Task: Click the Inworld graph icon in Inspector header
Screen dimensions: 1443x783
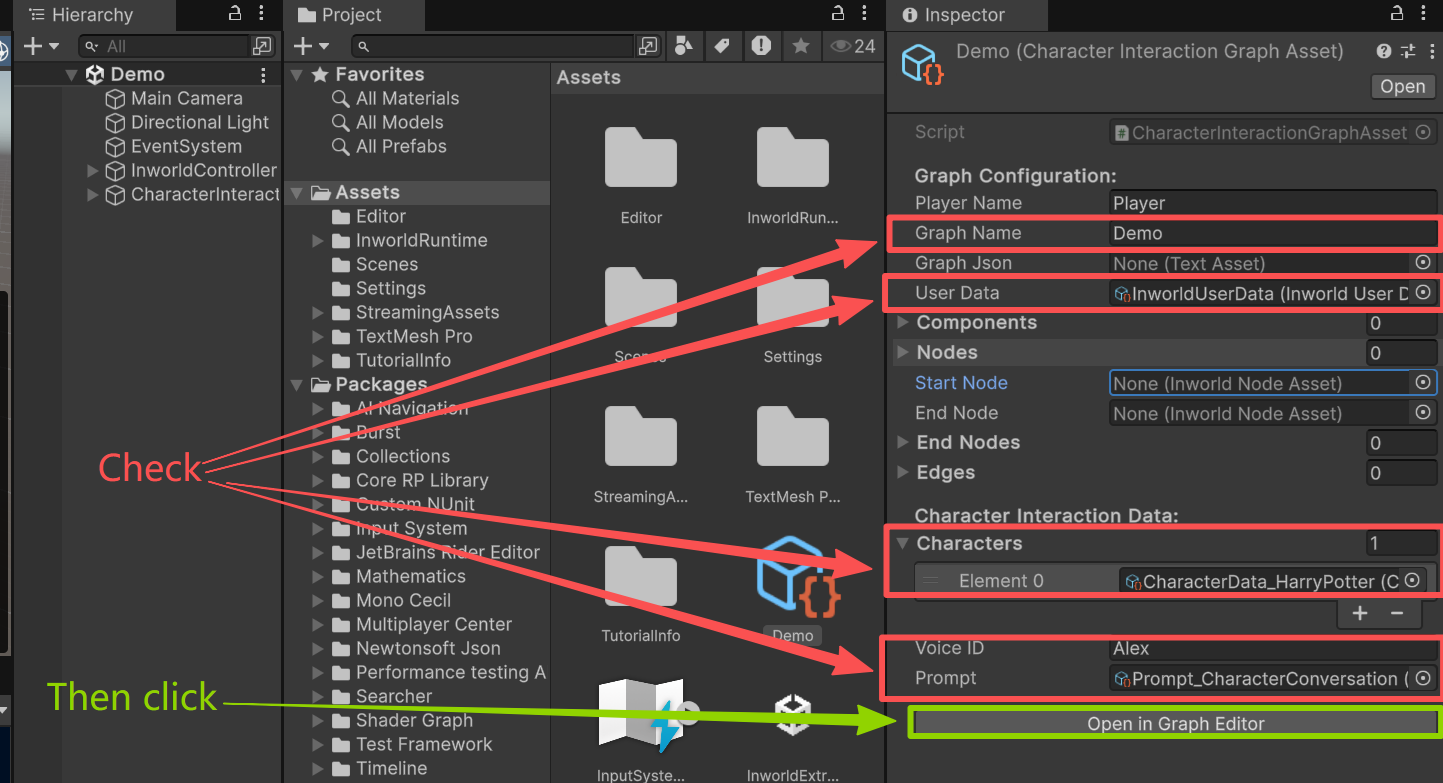Action: (x=918, y=60)
